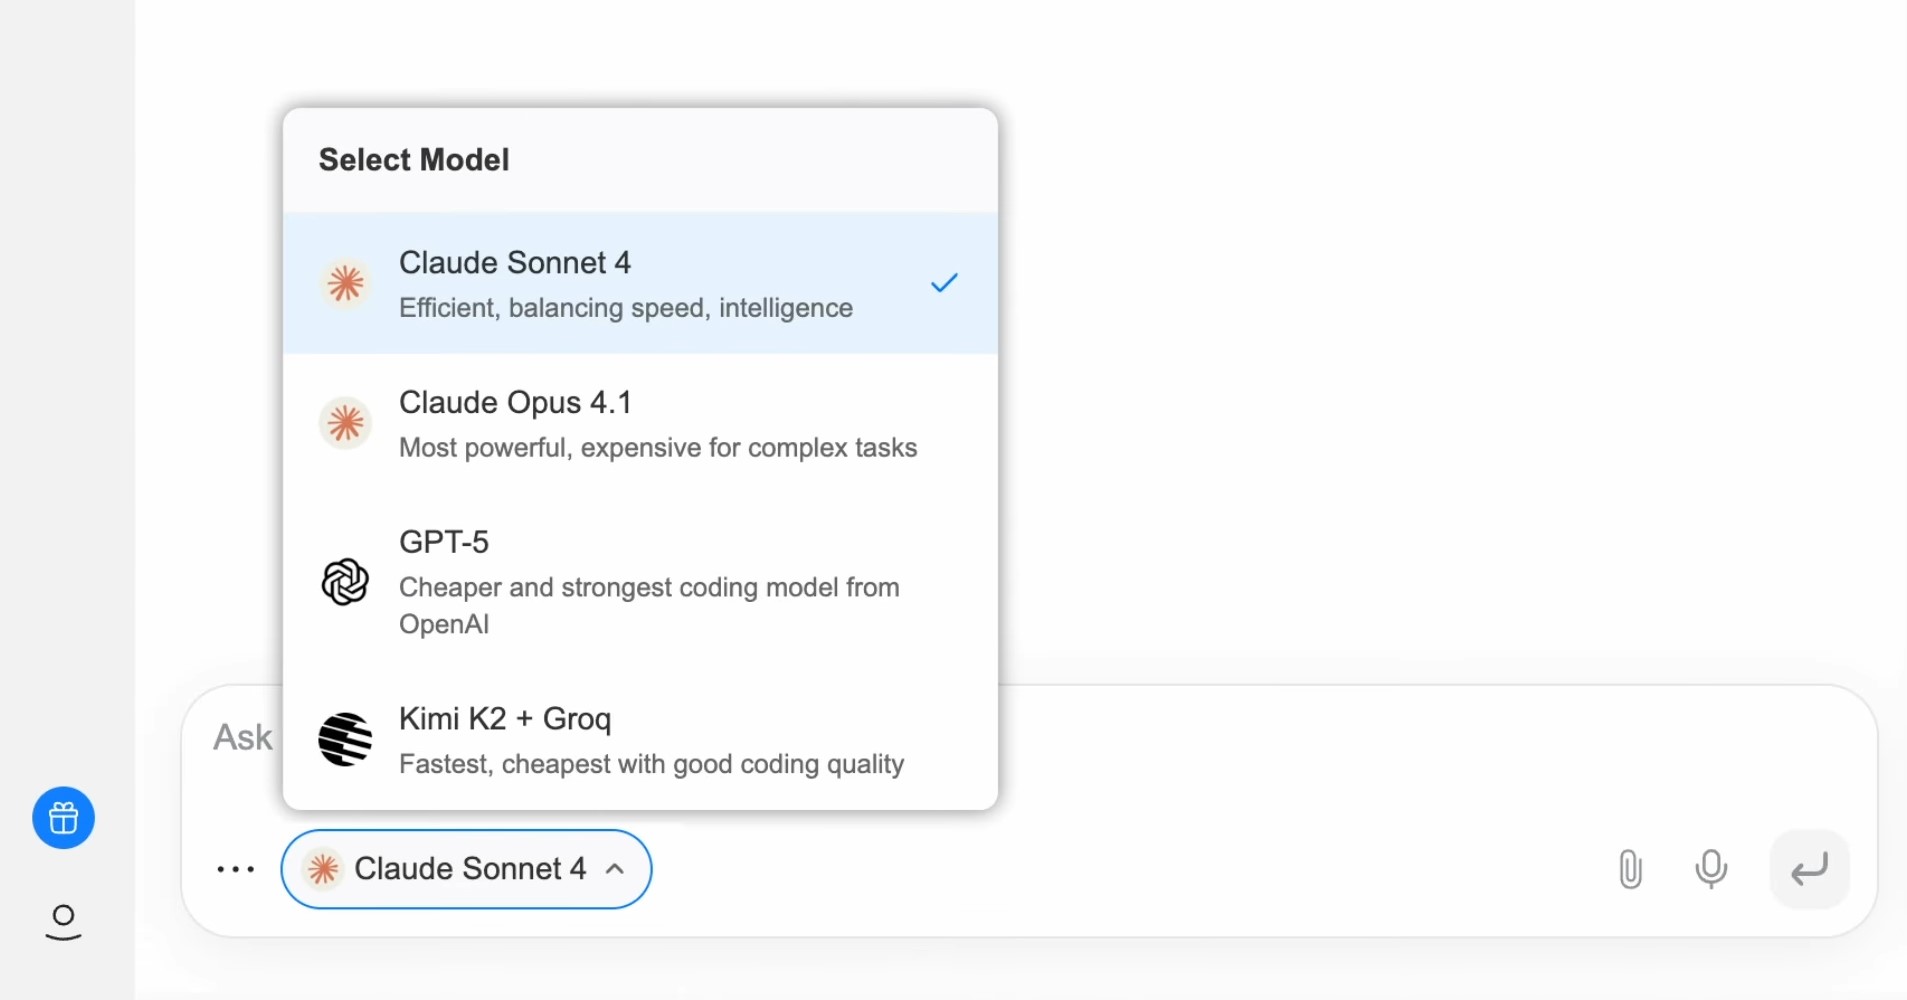Open the user profile icon in sidebar
This screenshot has height=1000, width=1907.
click(x=63, y=922)
